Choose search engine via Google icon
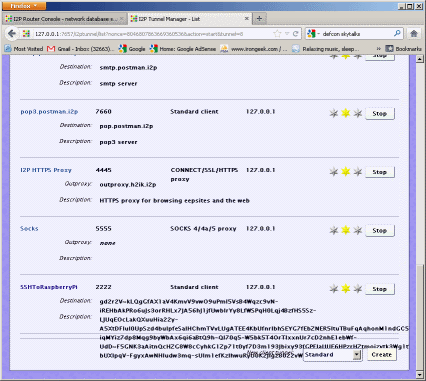Viewport: 426px width, 381px height. (313, 34)
